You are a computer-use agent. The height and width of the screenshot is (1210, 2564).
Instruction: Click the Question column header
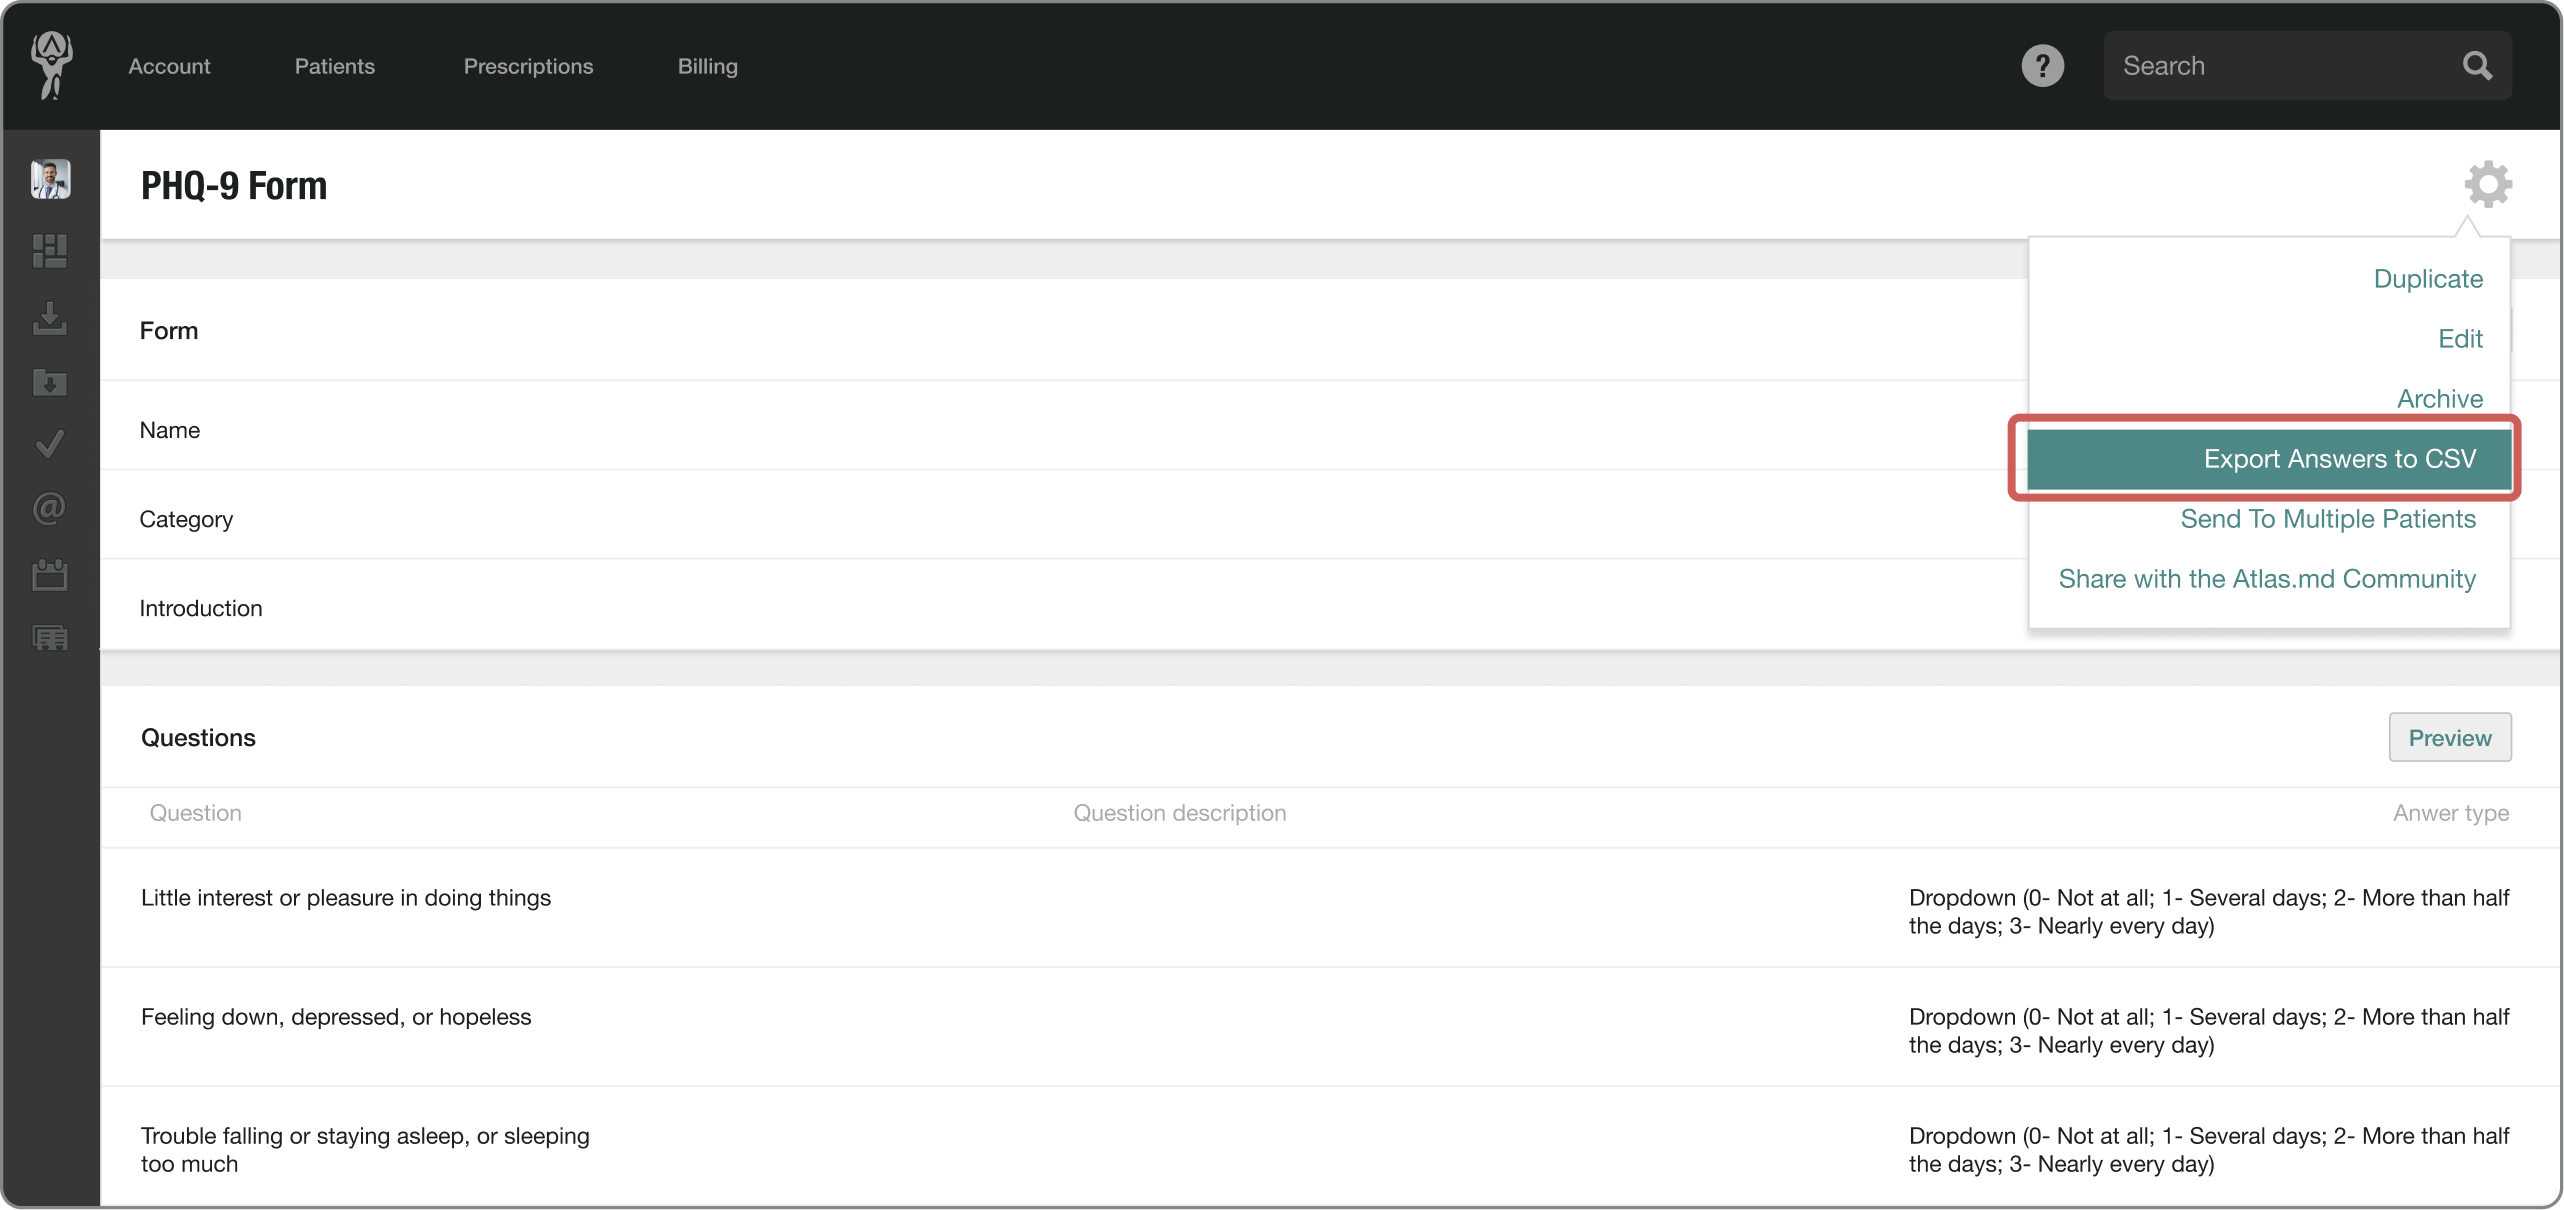[x=196, y=813]
